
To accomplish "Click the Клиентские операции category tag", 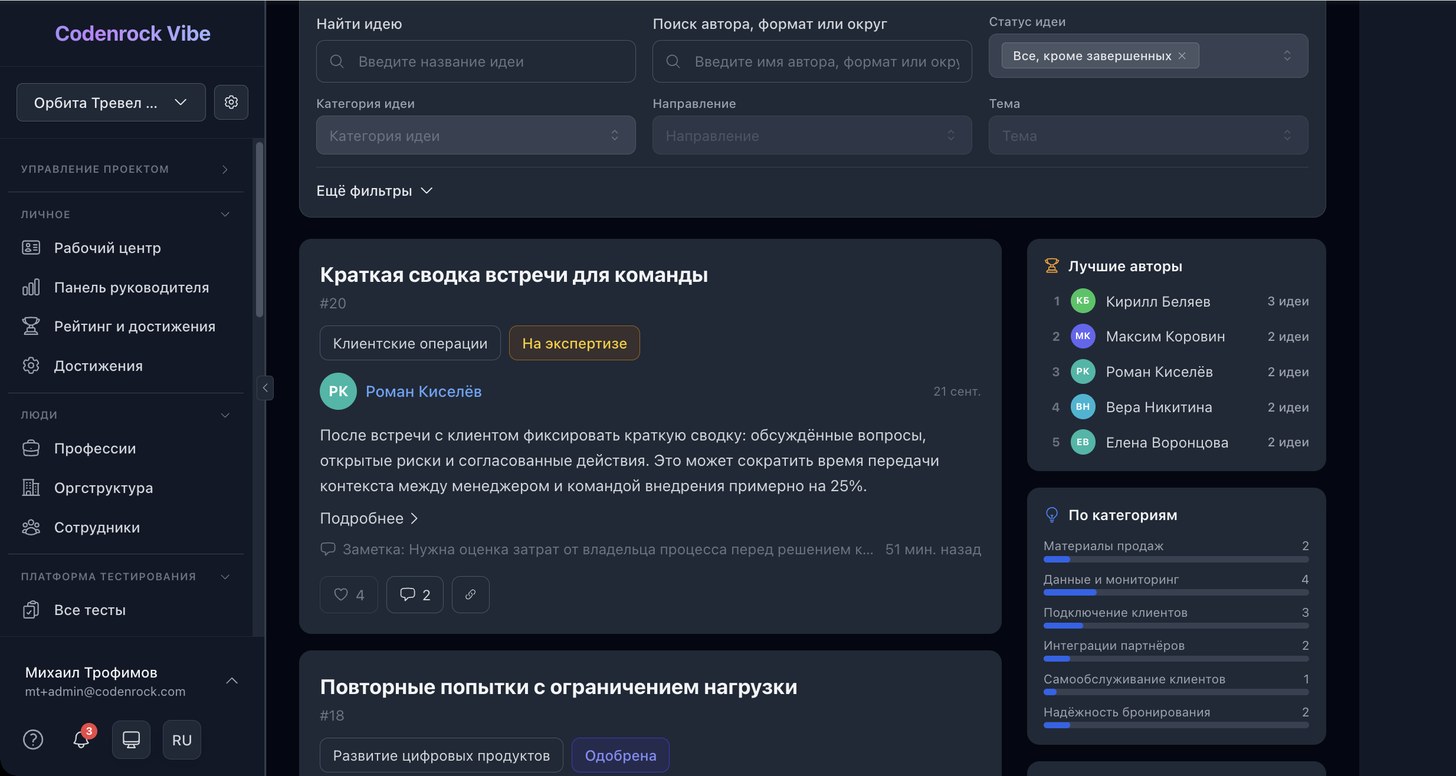I will pyautogui.click(x=410, y=343).
